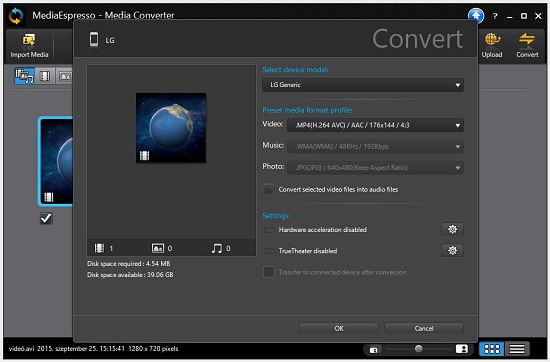Show all media filter icon

[x=24, y=76]
